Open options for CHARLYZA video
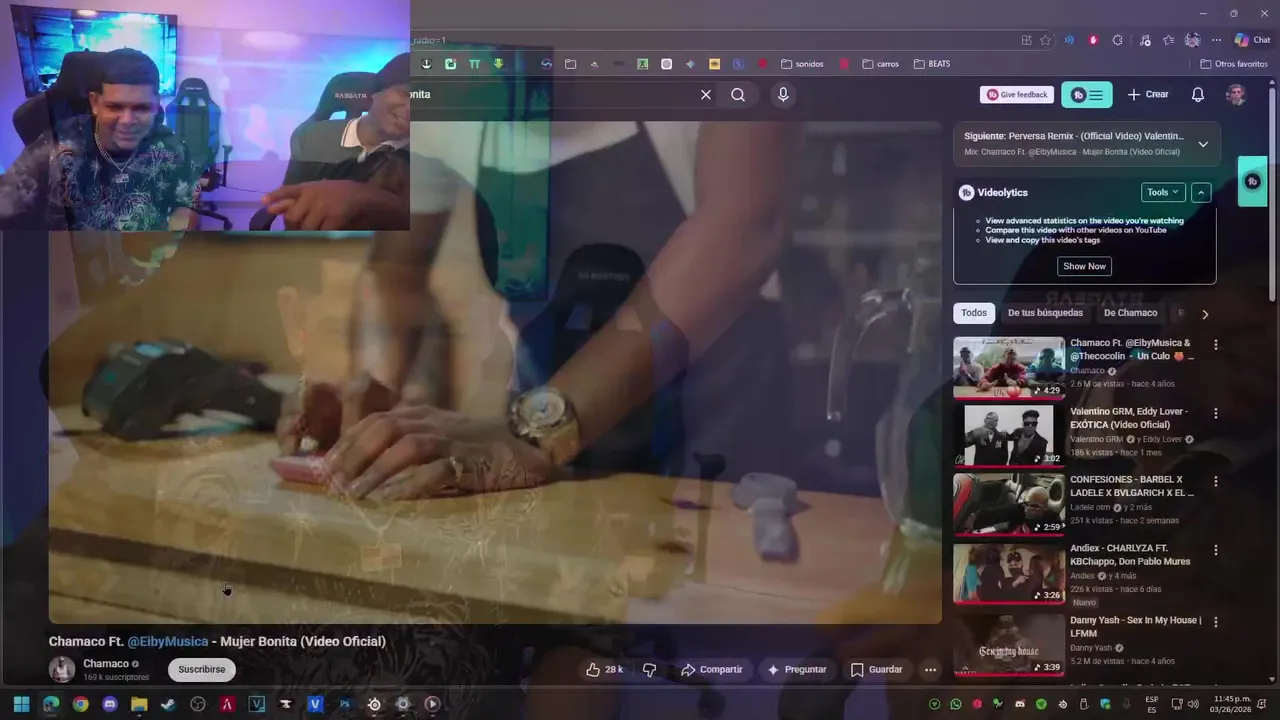 click(x=1216, y=550)
